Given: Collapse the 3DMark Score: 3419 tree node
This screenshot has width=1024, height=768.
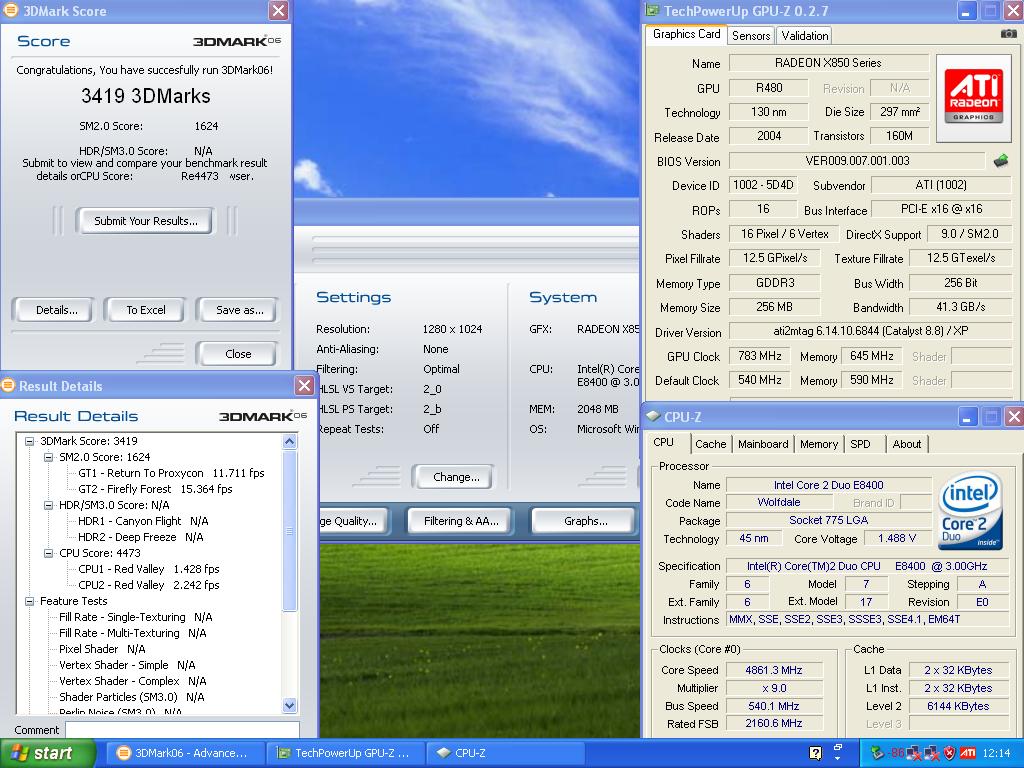Looking at the screenshot, I should [x=29, y=441].
